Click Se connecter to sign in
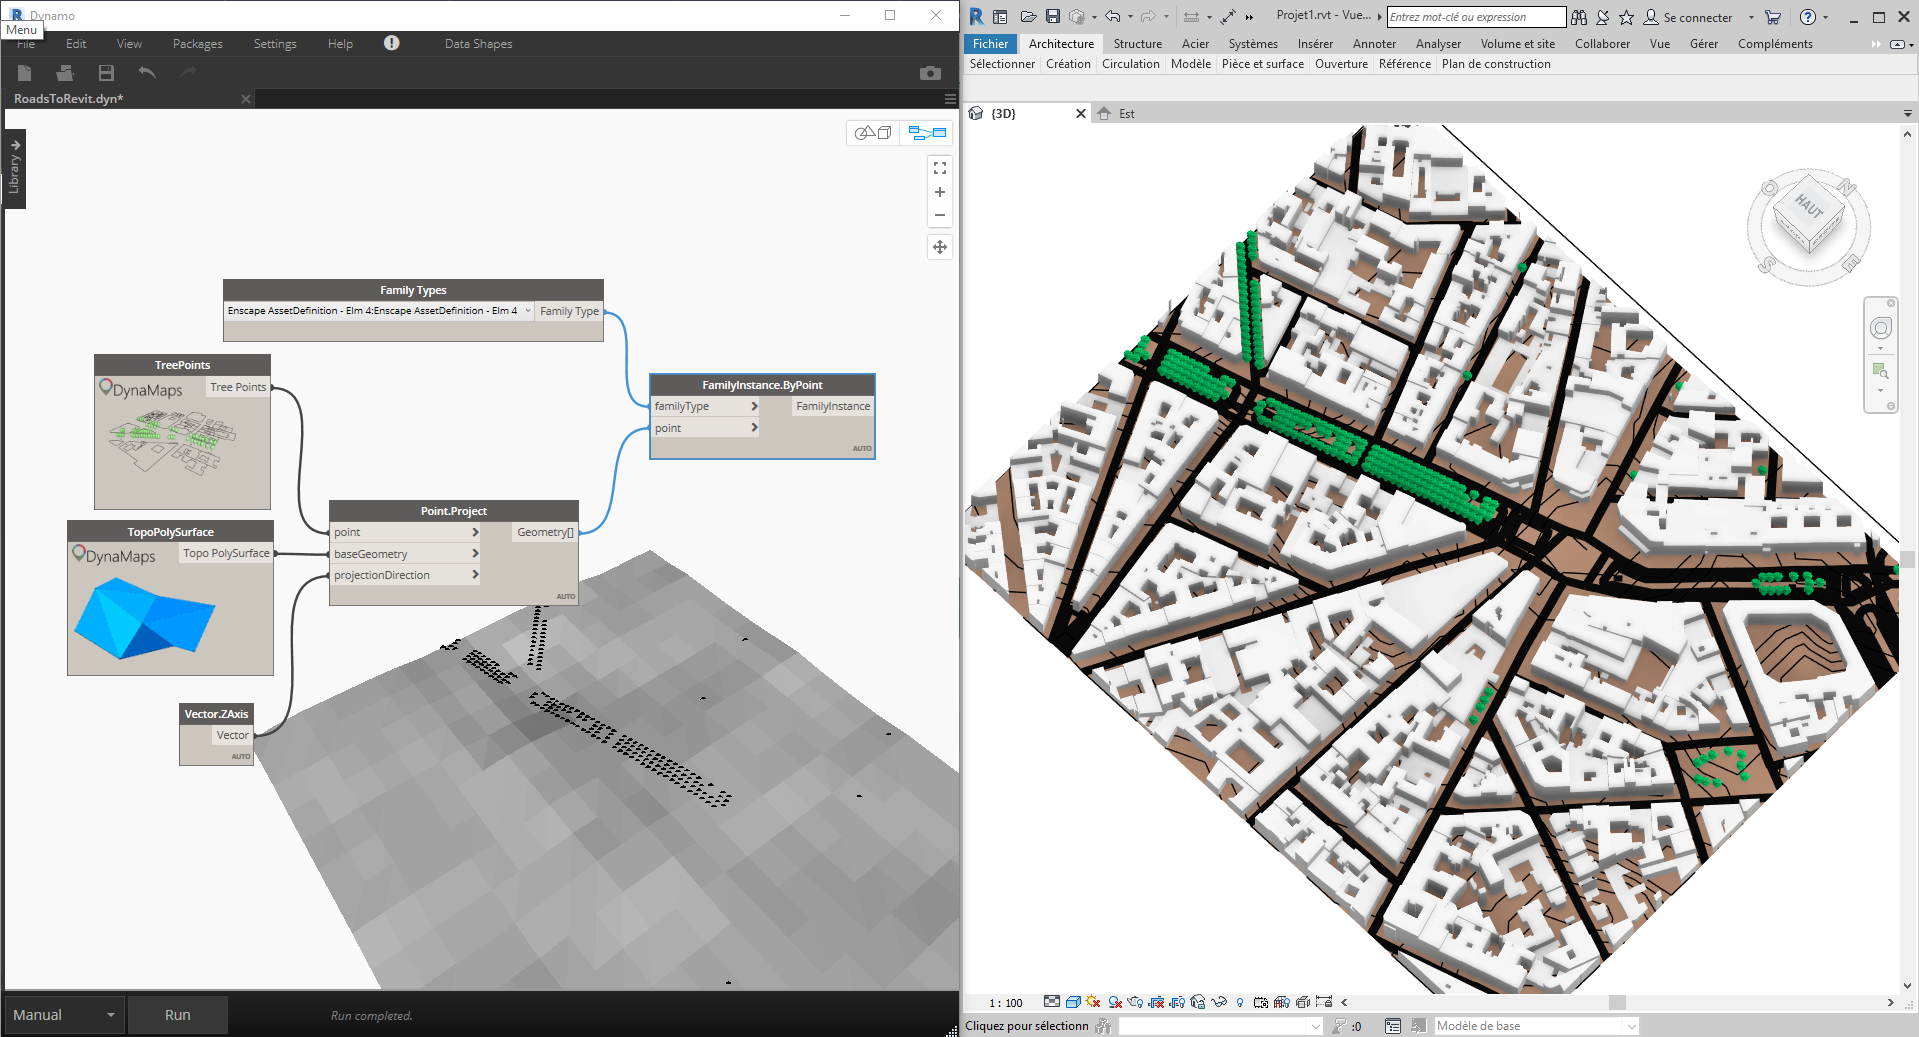1919x1037 pixels. coord(1697,18)
